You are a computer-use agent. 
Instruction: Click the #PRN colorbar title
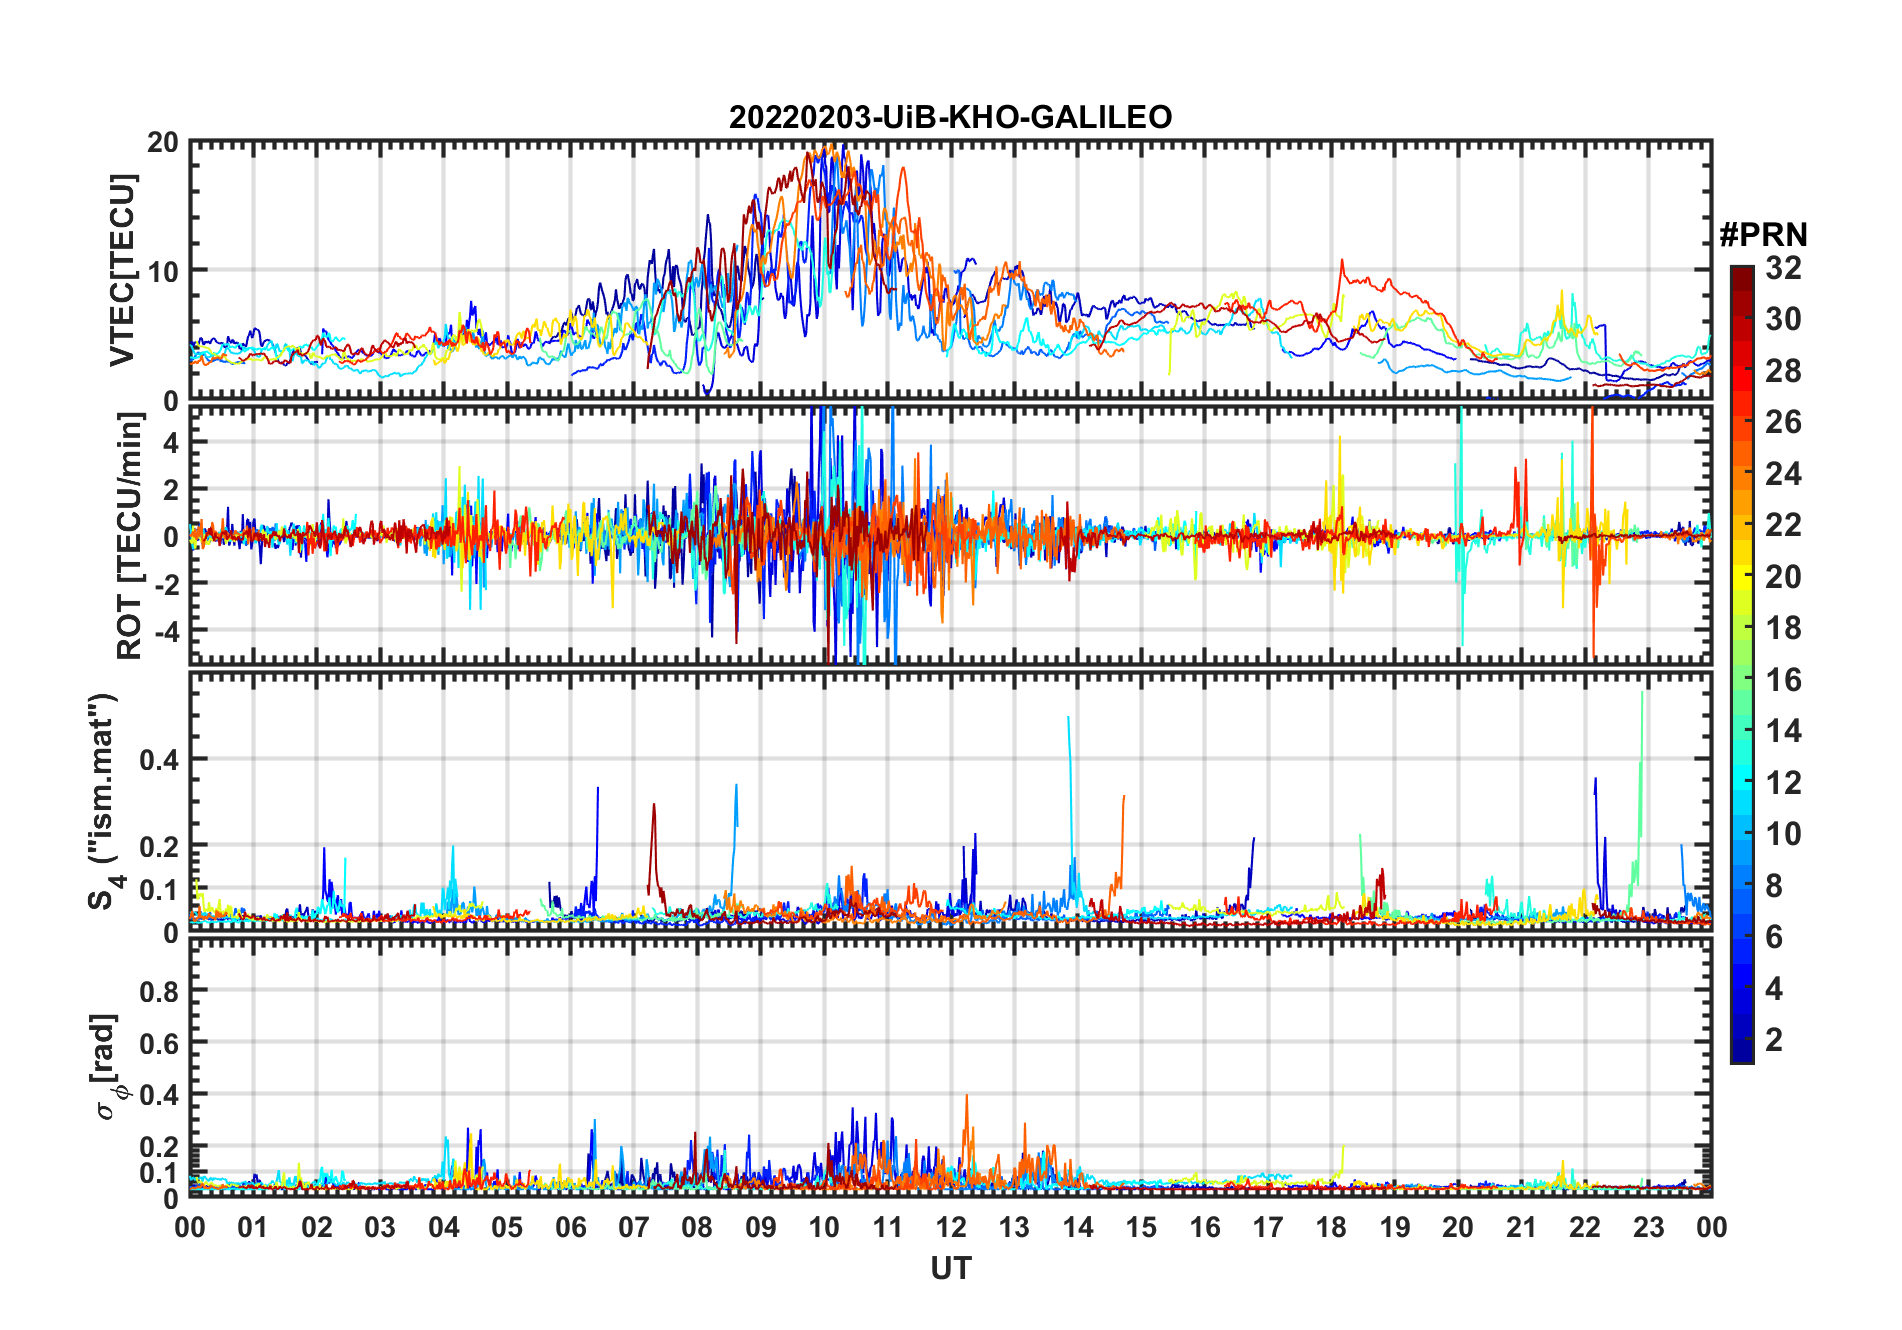[1763, 234]
